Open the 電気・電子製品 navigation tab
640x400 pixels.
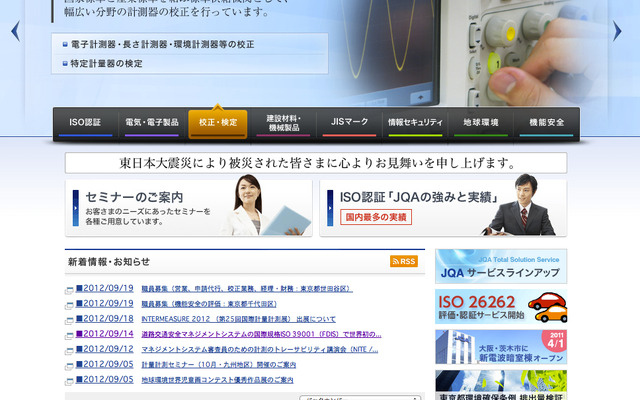coord(152,124)
